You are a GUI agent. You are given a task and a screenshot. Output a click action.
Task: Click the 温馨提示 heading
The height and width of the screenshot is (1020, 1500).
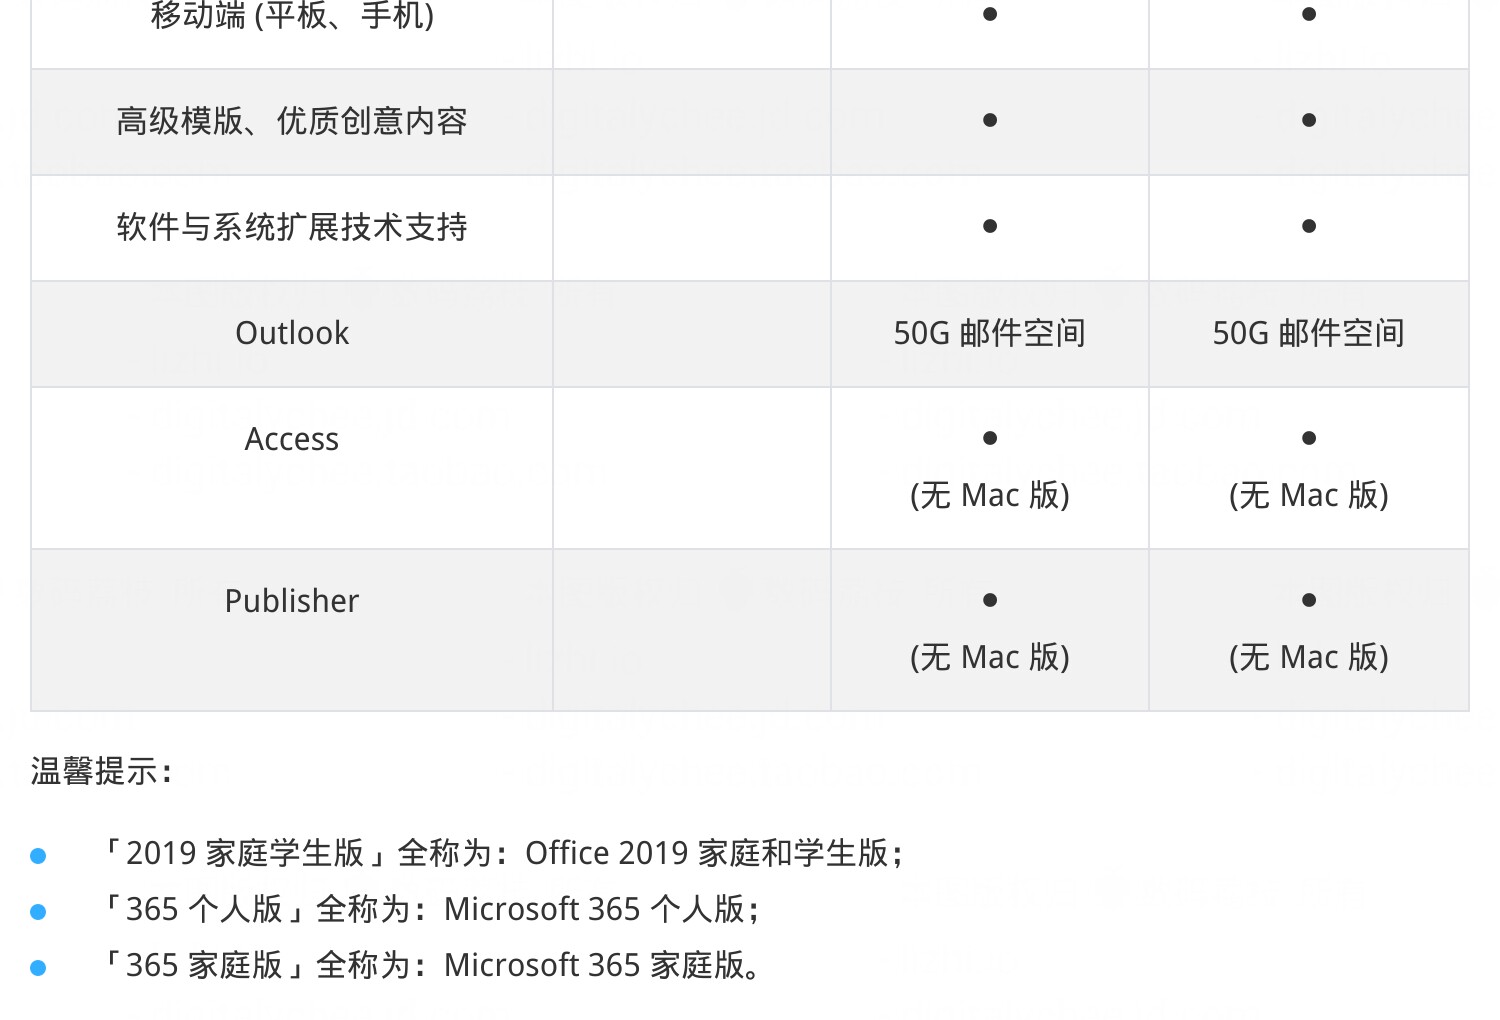click(102, 771)
